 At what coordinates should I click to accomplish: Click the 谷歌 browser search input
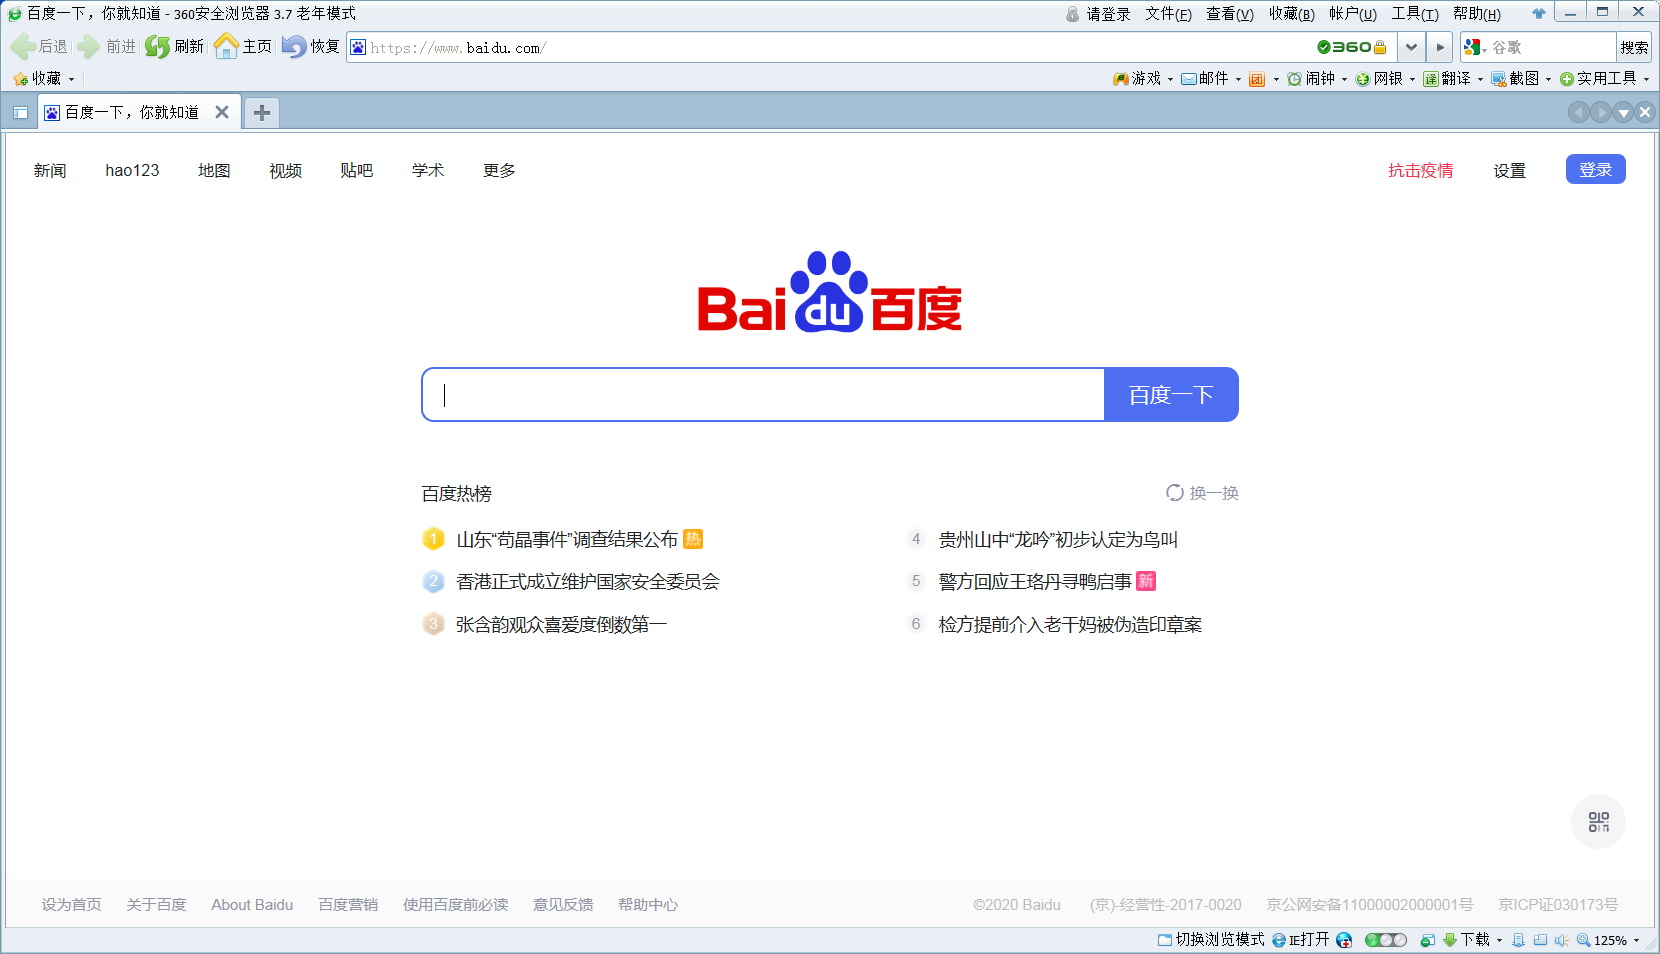[x=1552, y=47]
